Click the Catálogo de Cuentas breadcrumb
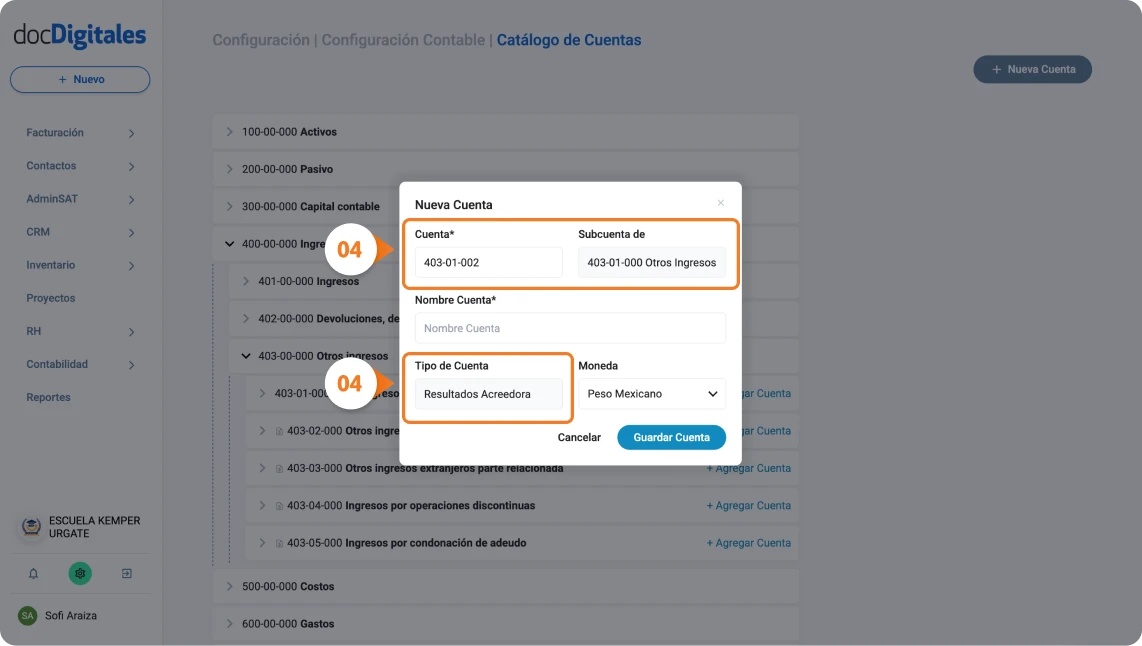Viewport: 1142px width, 646px height. (x=569, y=39)
